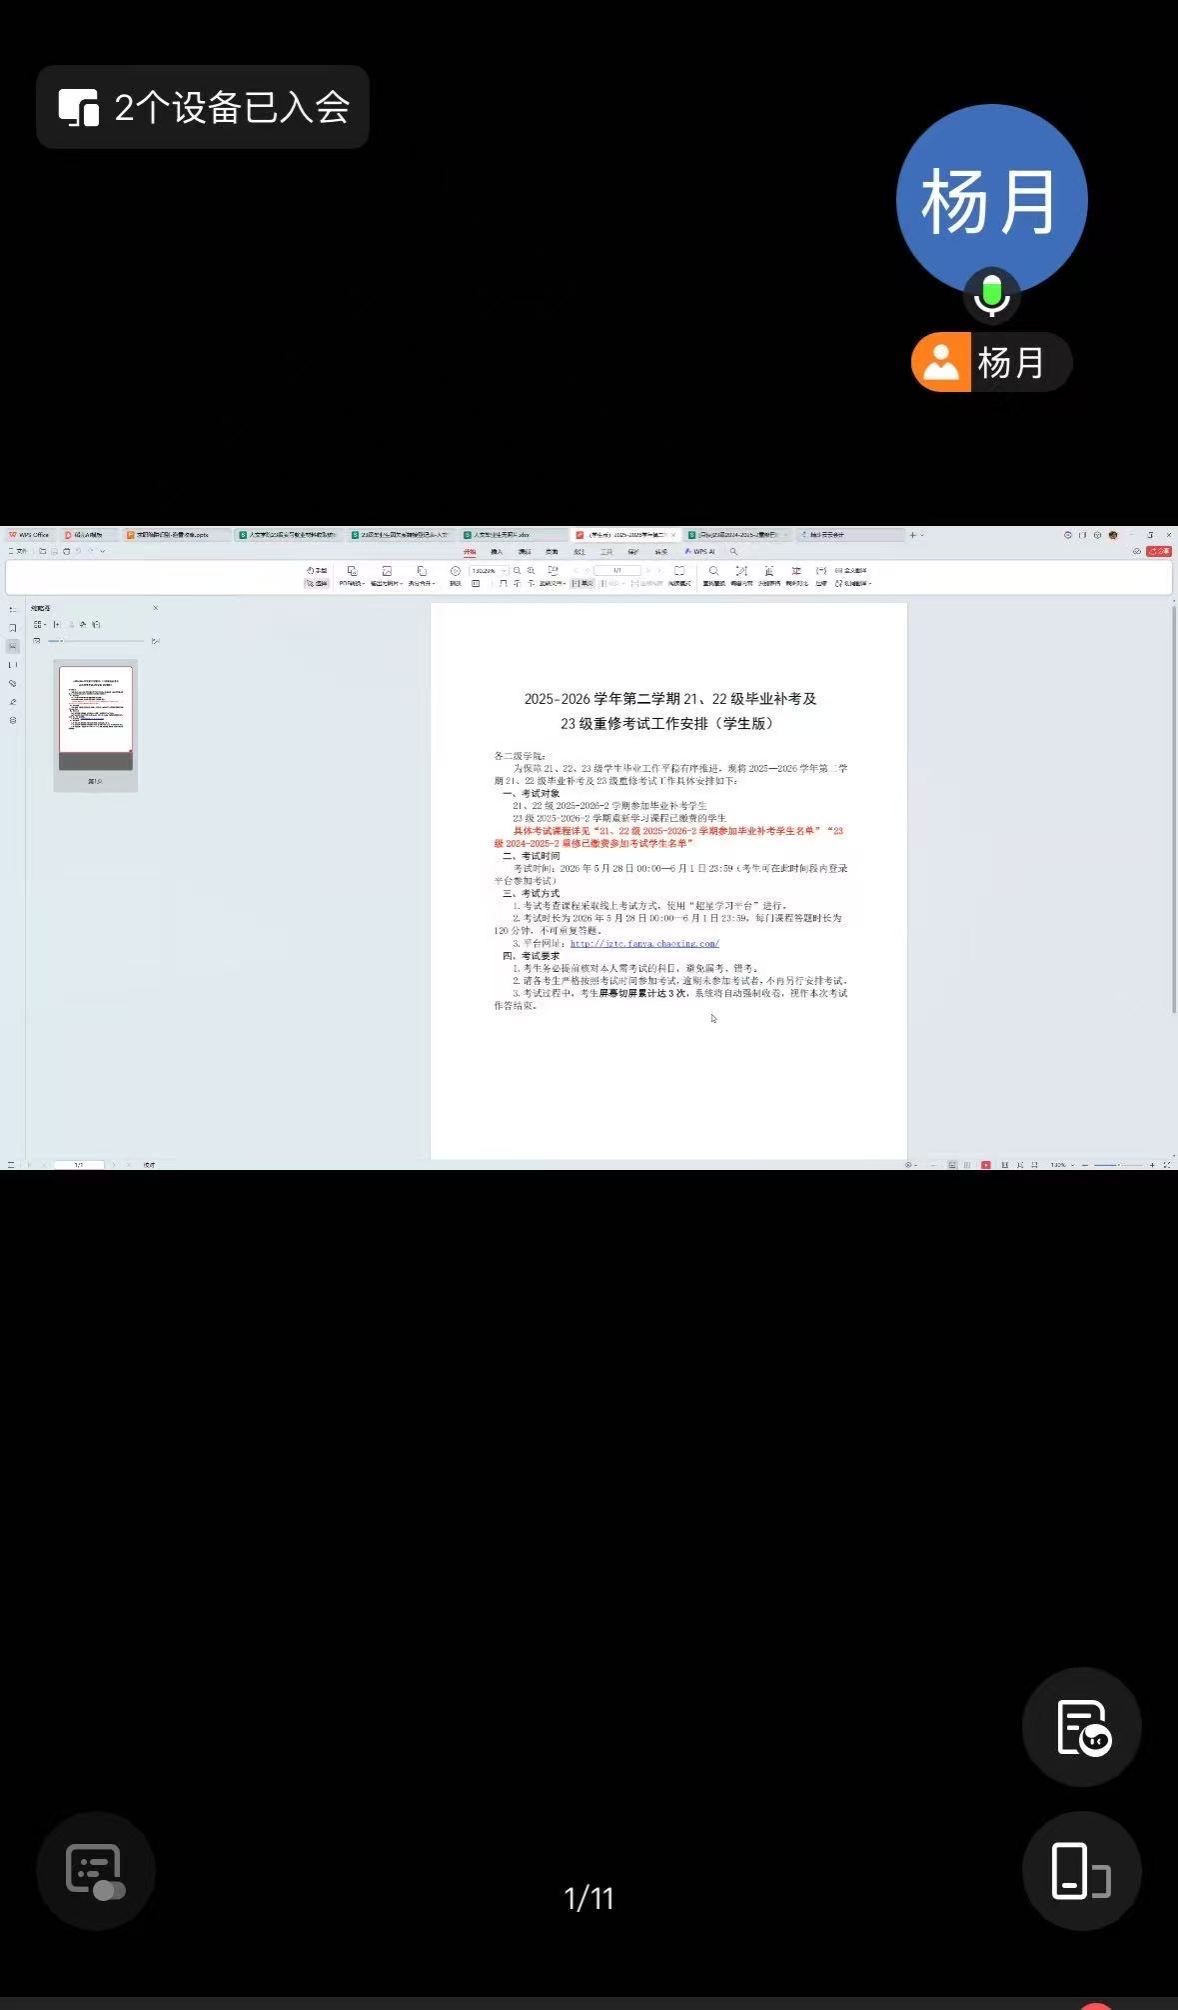Select the 手型 hand tool

317,570
